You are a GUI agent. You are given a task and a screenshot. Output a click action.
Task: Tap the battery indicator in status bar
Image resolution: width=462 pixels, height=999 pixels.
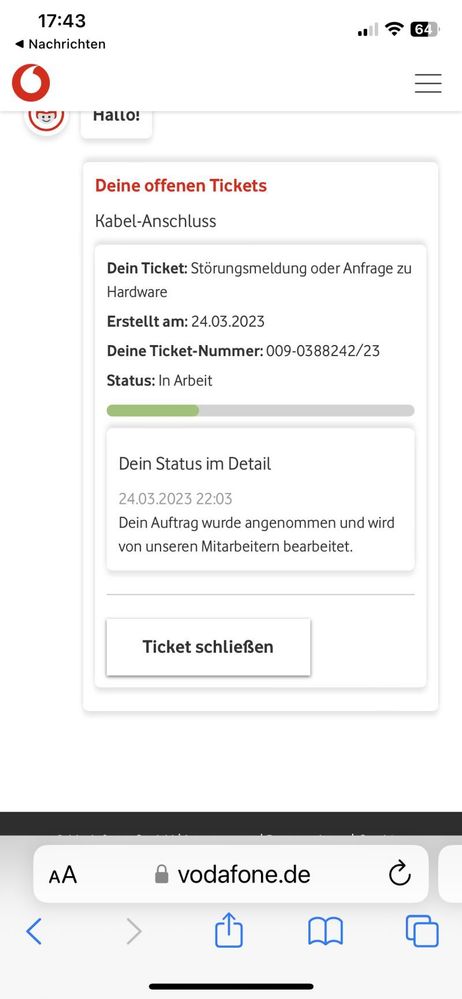coord(424,29)
